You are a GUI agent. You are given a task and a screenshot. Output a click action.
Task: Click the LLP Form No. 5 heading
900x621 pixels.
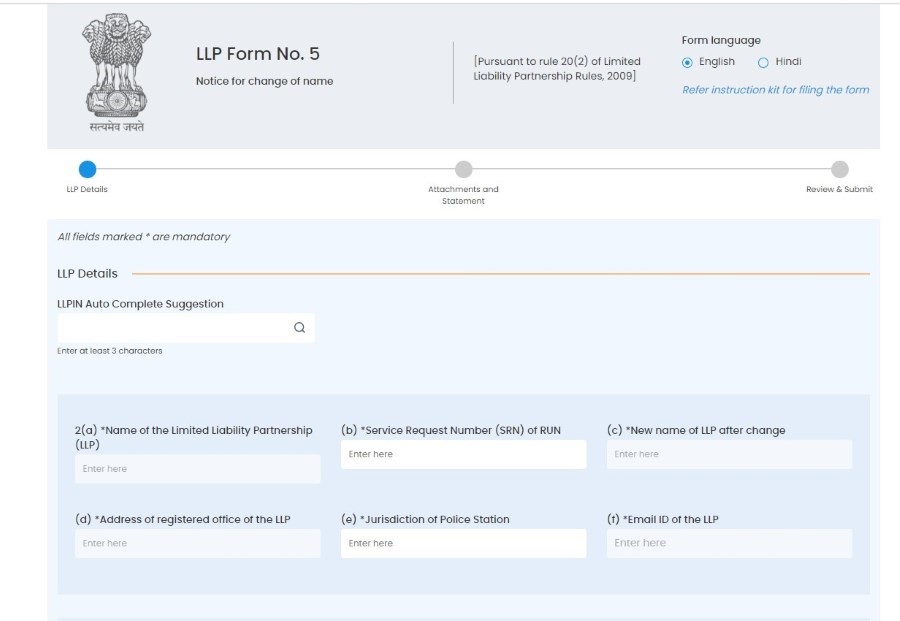(x=257, y=54)
